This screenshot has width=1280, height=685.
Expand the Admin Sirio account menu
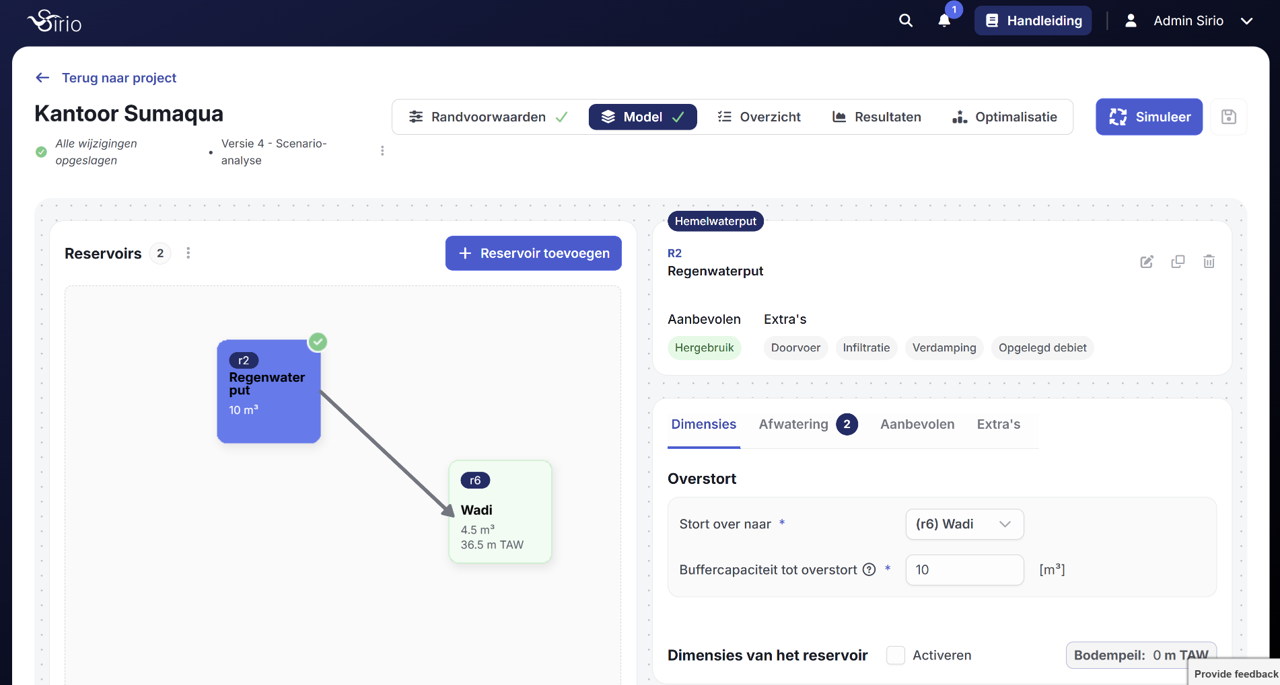1247,21
